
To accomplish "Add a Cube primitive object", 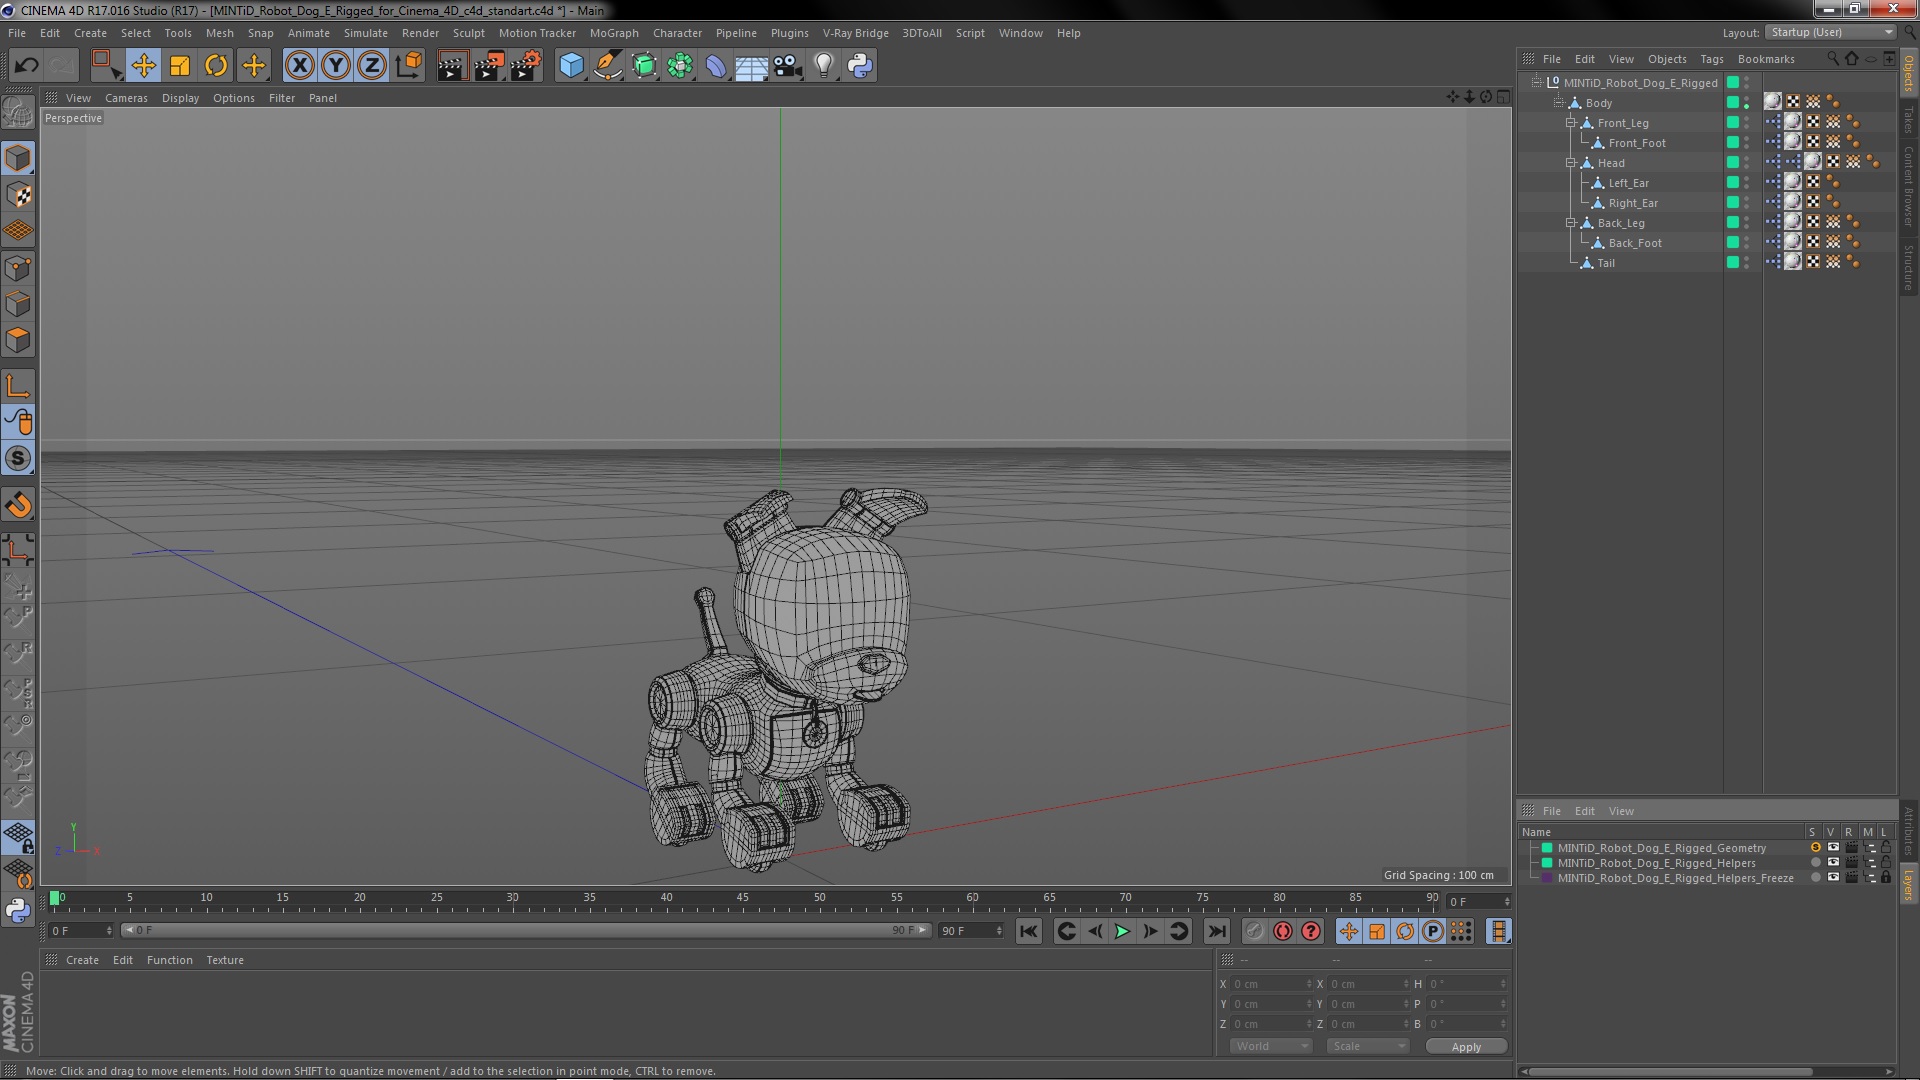I will 571,66.
